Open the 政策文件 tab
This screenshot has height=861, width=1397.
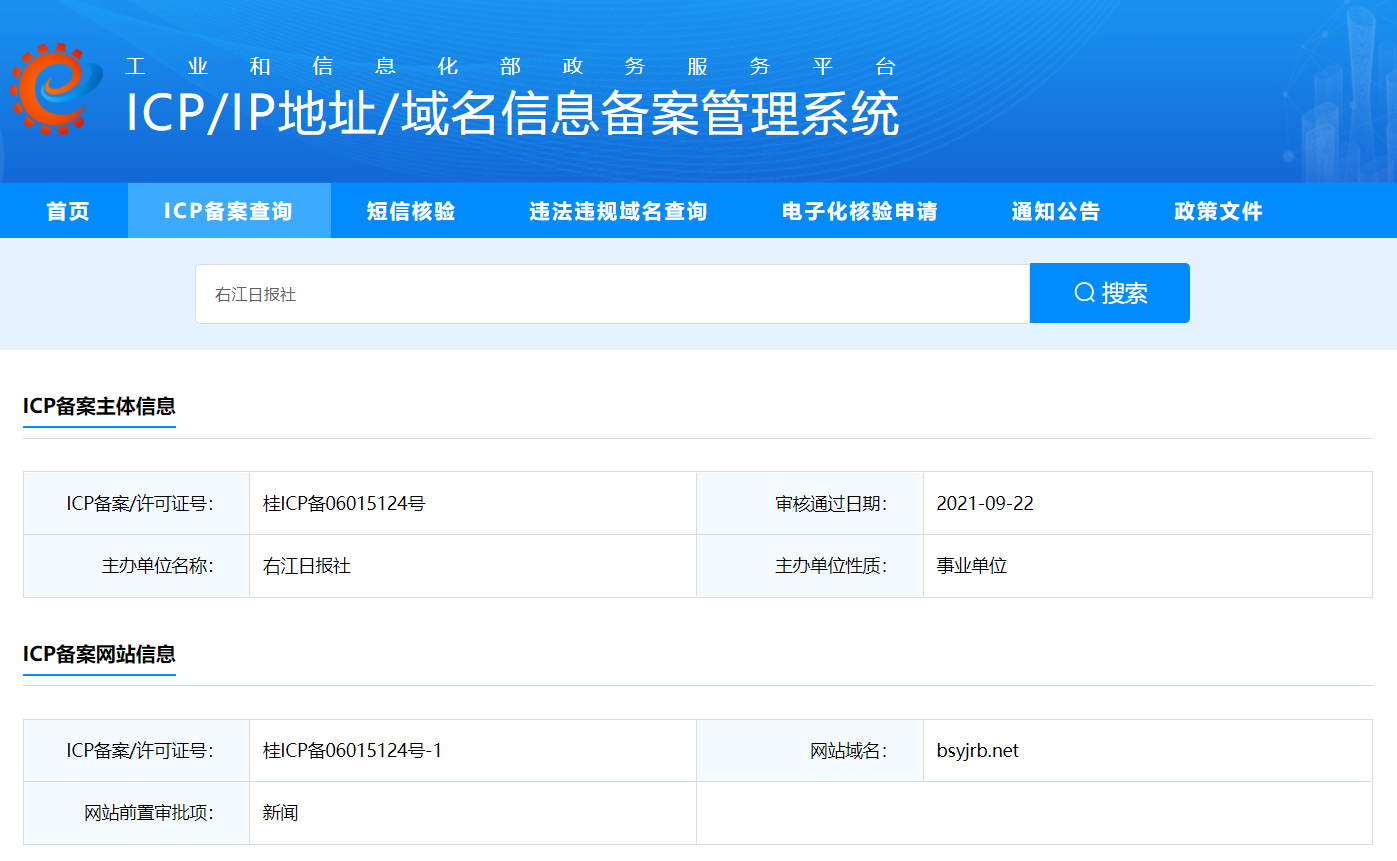(1218, 211)
